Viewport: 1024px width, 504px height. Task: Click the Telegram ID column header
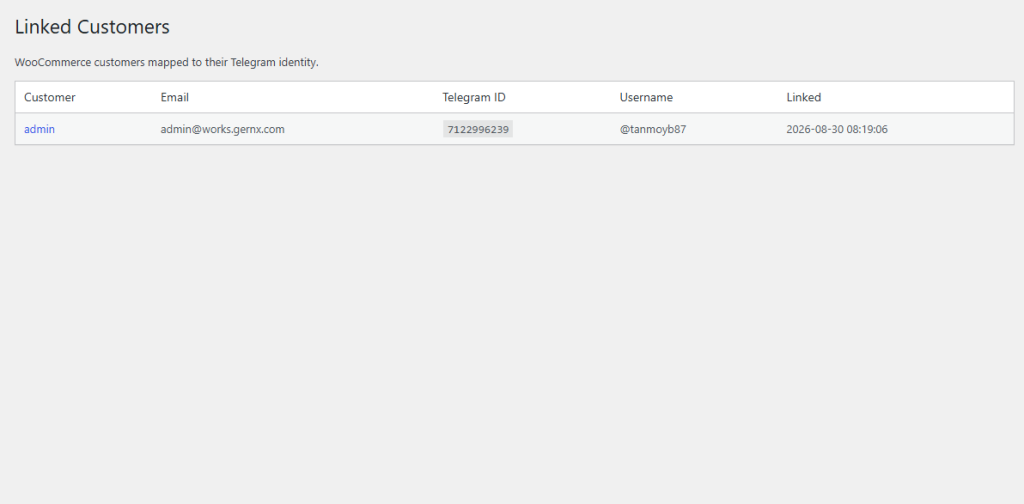tap(474, 97)
